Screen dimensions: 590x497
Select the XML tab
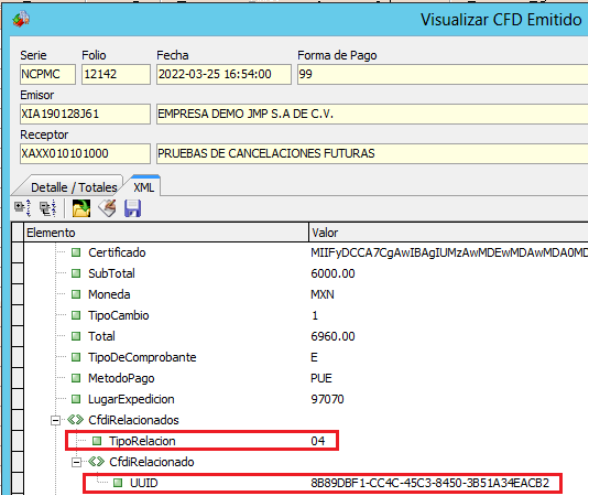click(144, 187)
